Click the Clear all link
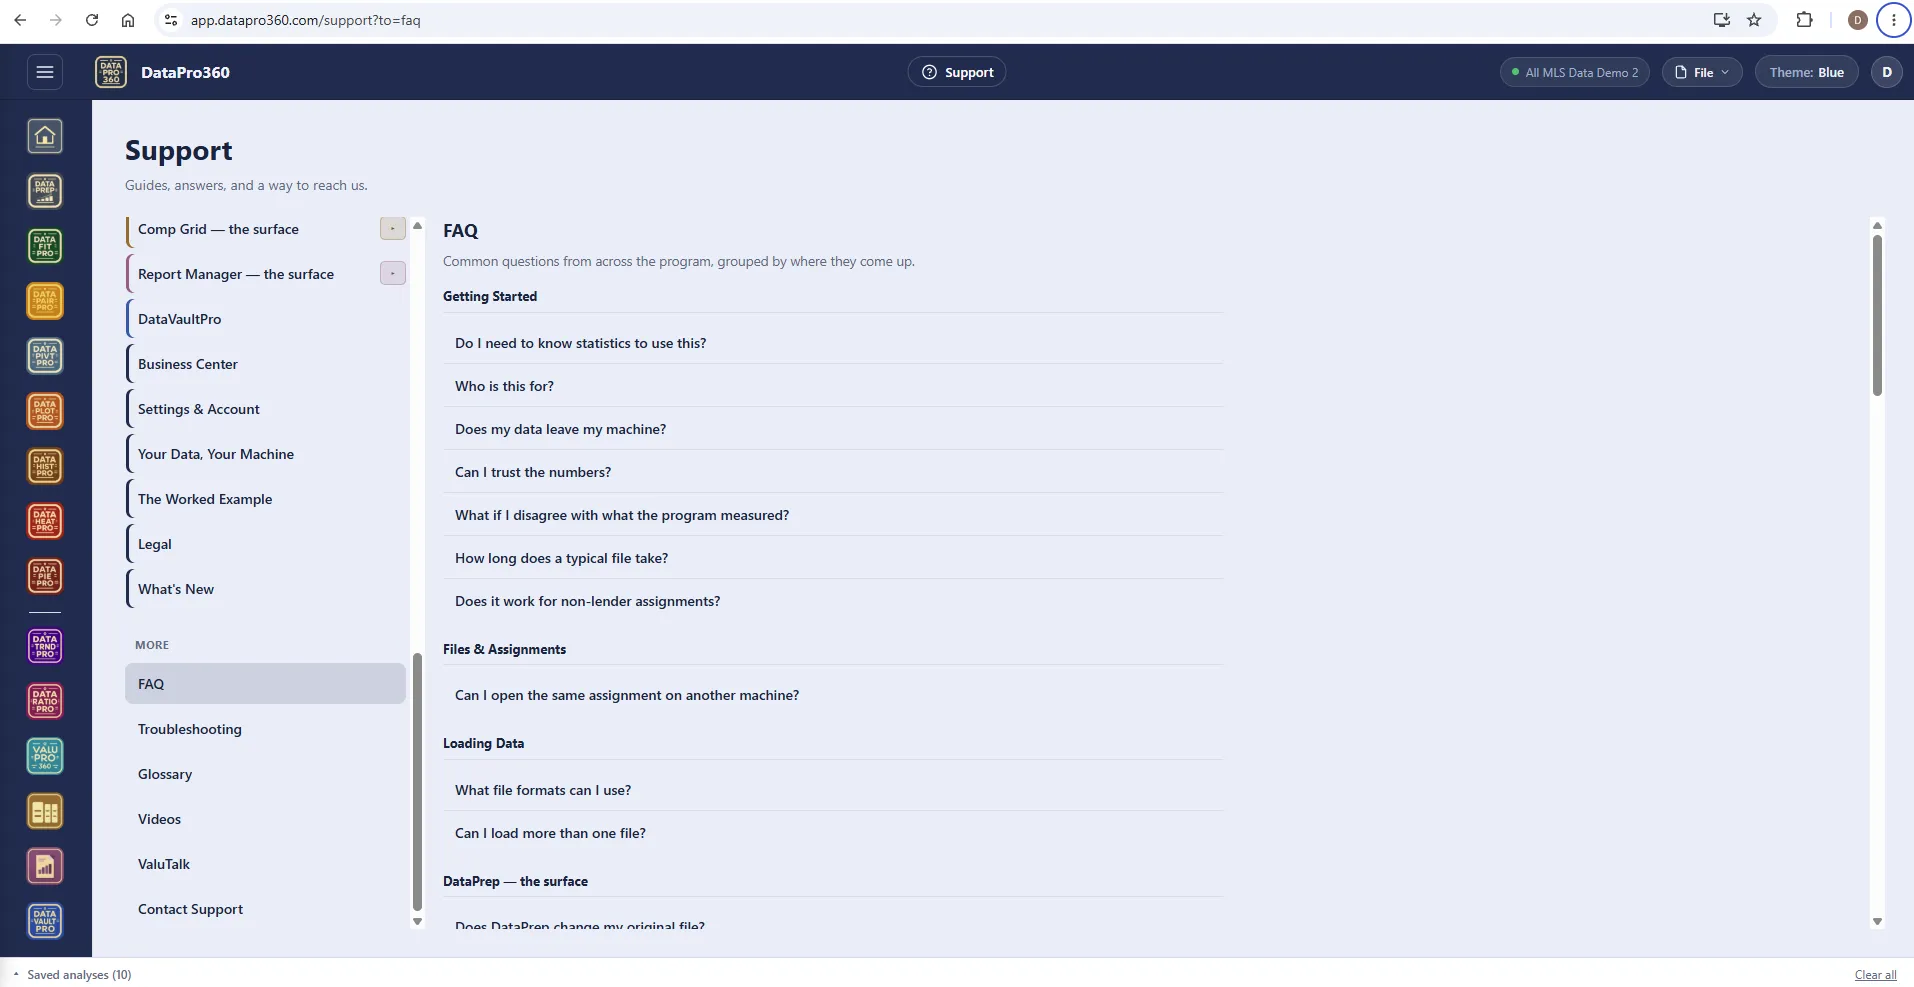This screenshot has width=1914, height=987. click(1875, 975)
